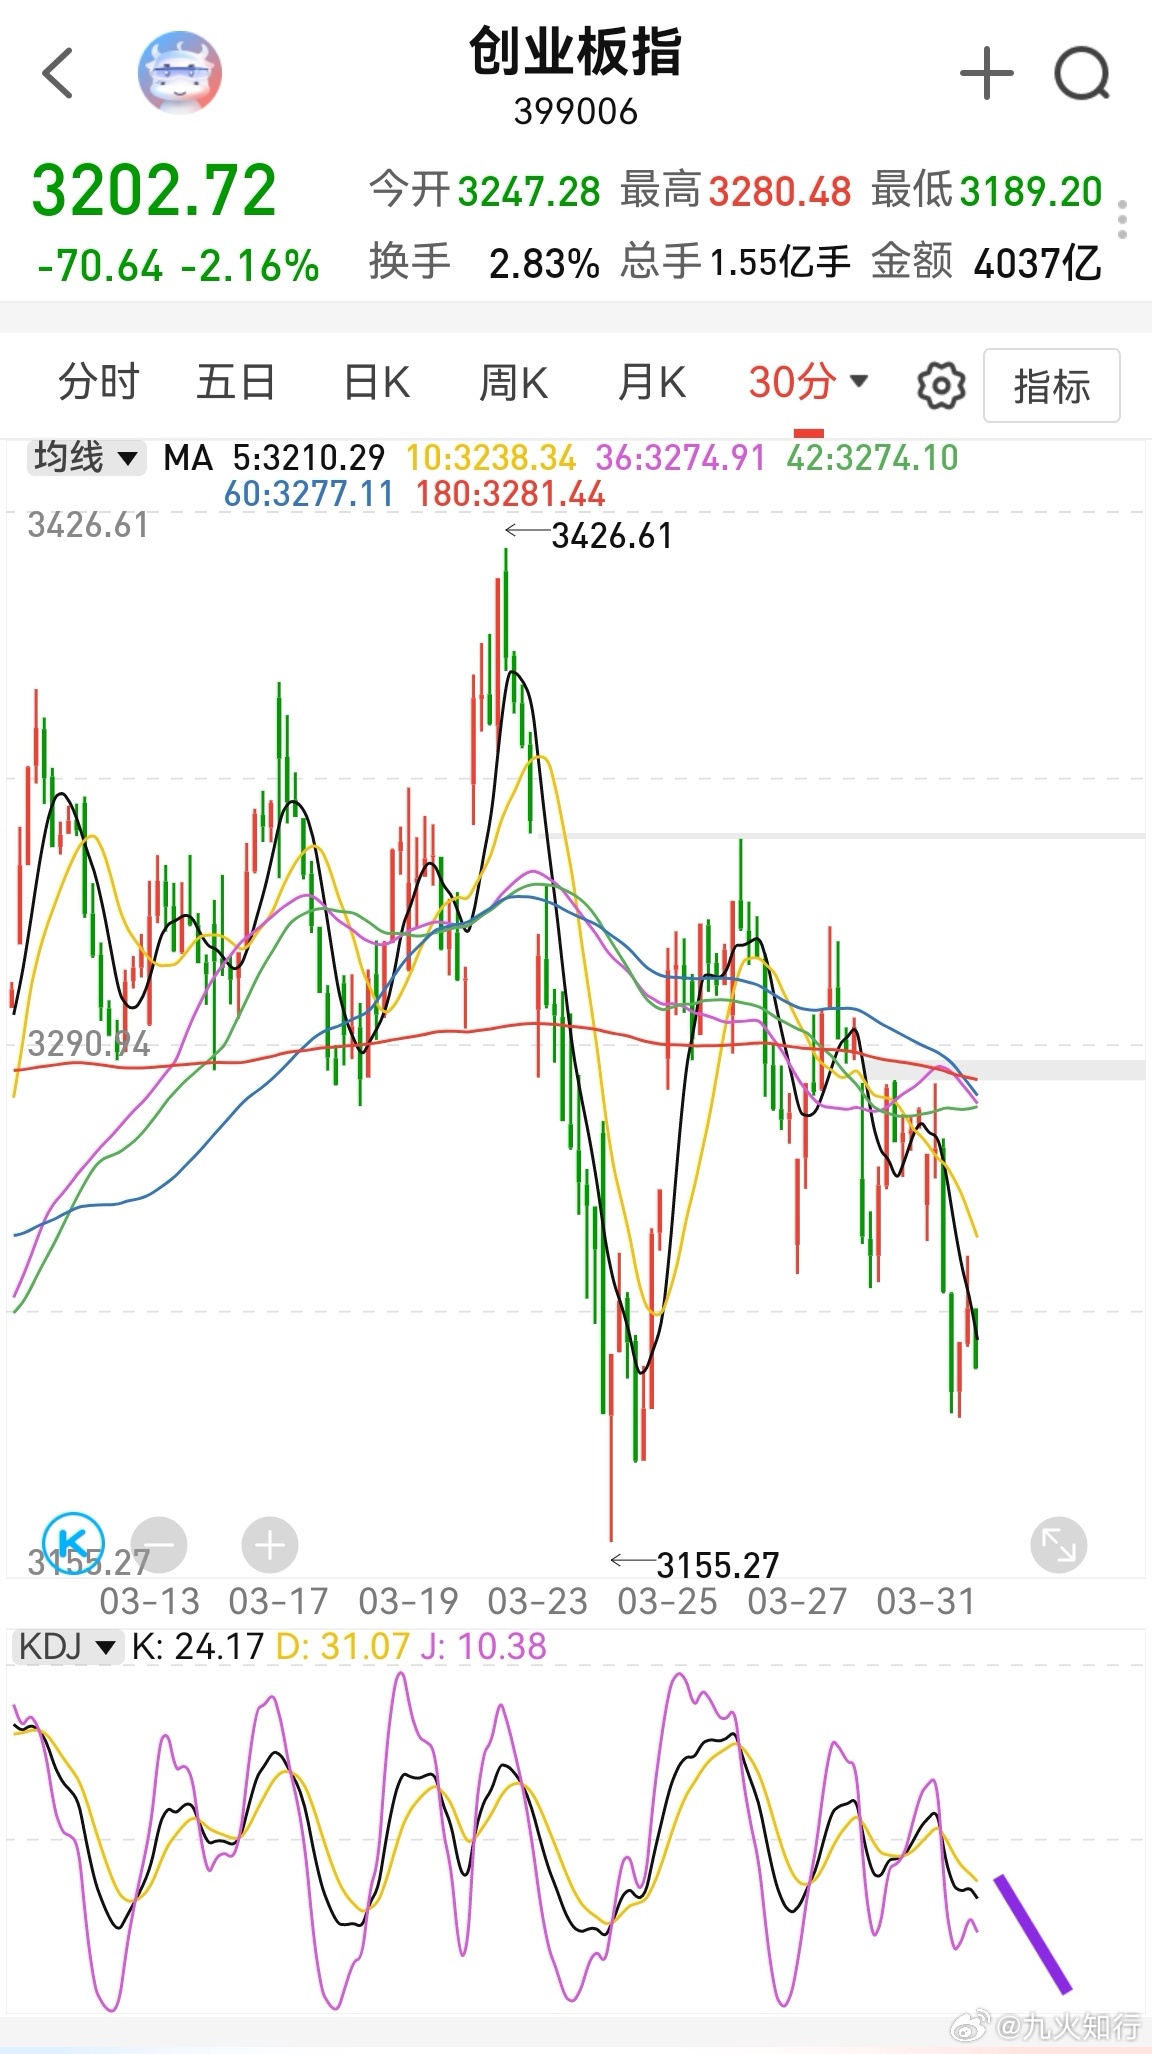
Task: Tap 金额 value 4037亿
Action: pos(1037,264)
